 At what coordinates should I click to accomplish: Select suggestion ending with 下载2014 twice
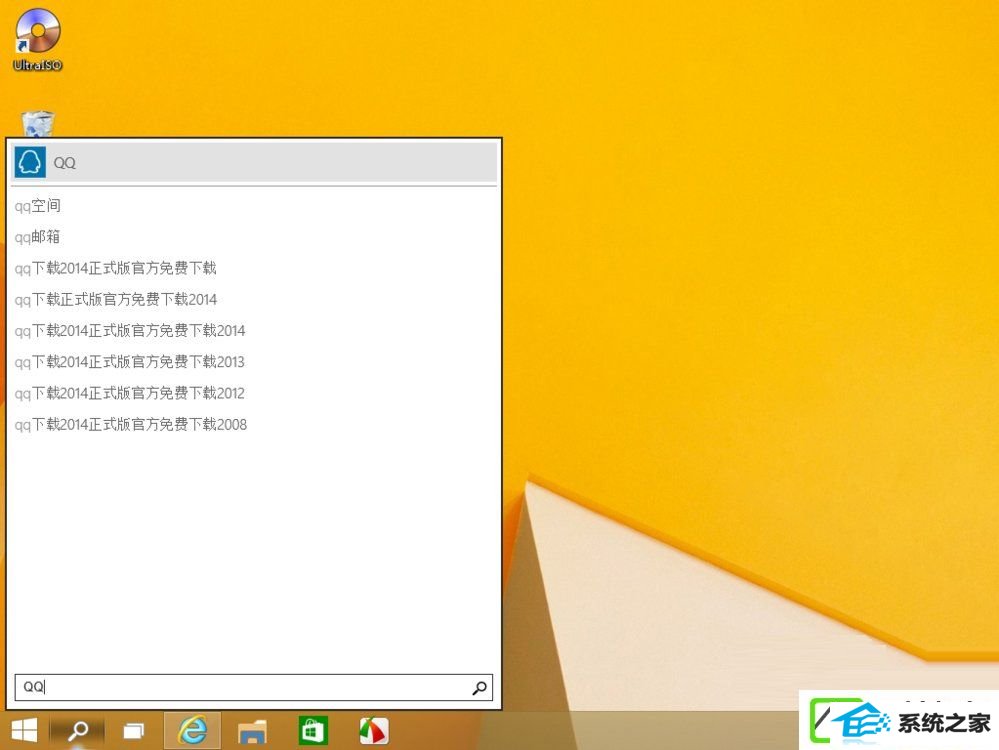(x=130, y=331)
